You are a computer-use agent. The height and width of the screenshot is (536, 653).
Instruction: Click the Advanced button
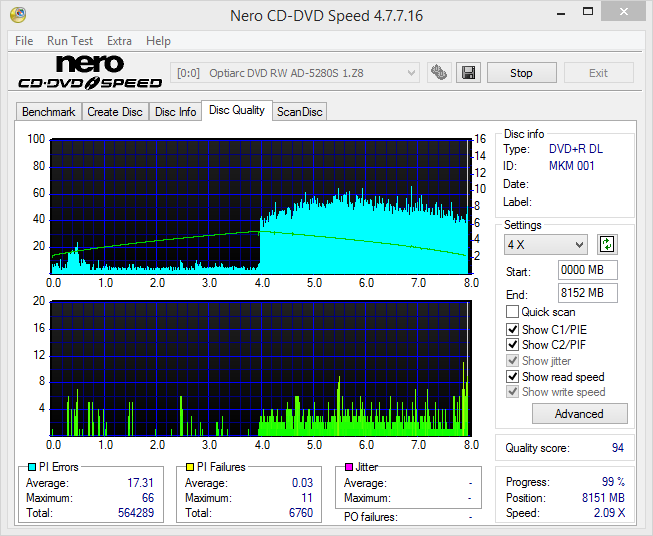tap(579, 414)
